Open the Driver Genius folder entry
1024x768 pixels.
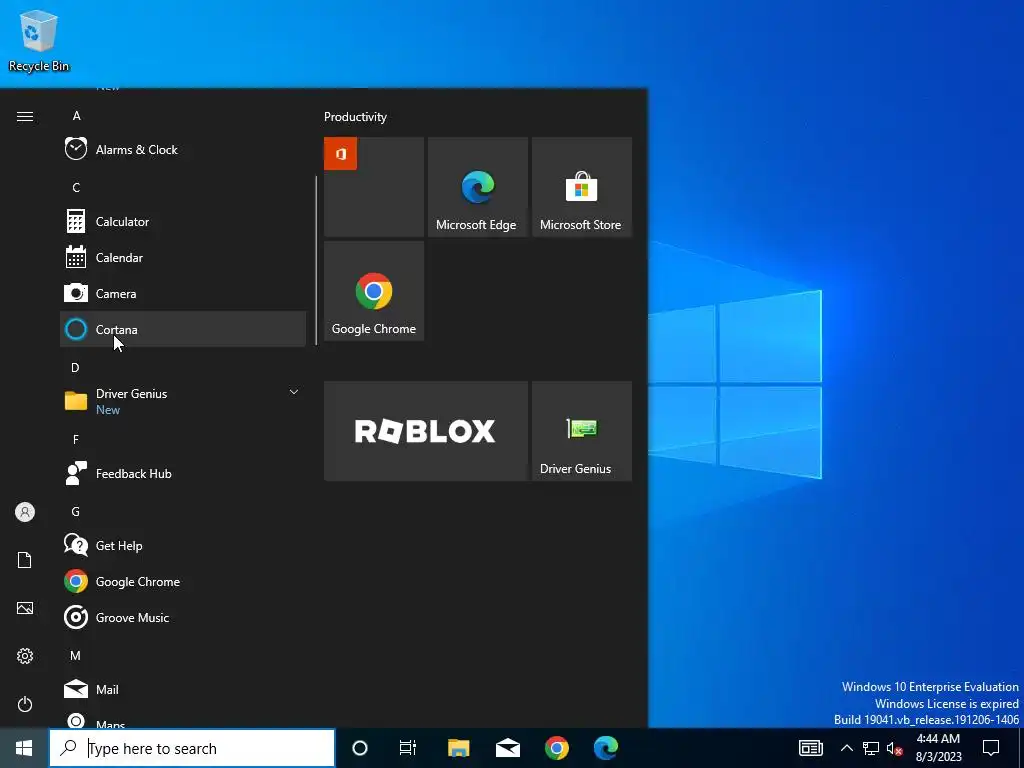pyautogui.click(x=183, y=401)
